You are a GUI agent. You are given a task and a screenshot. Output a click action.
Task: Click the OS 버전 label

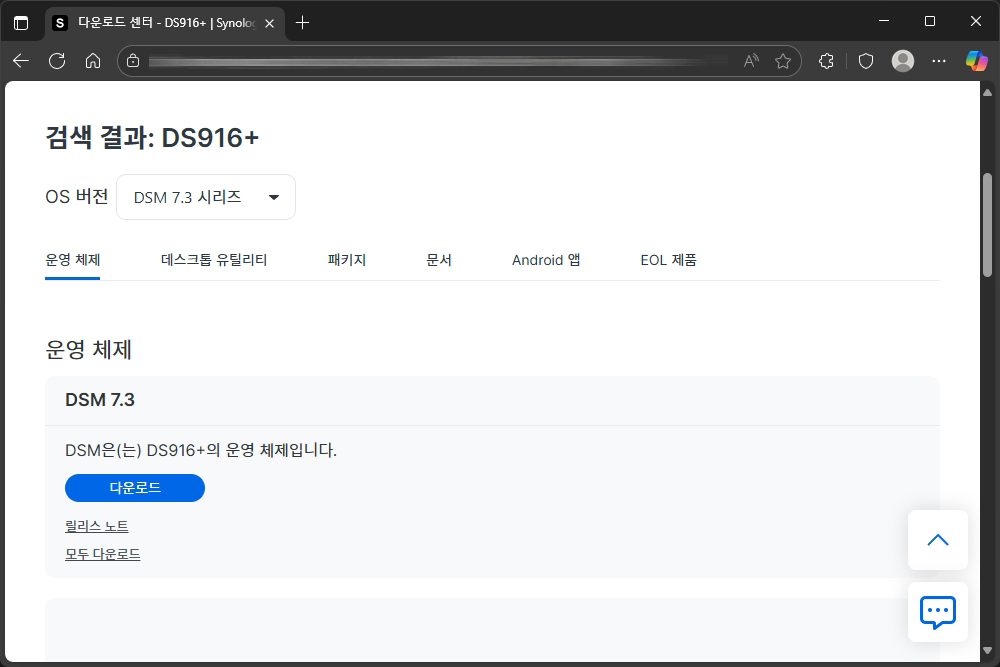77,196
